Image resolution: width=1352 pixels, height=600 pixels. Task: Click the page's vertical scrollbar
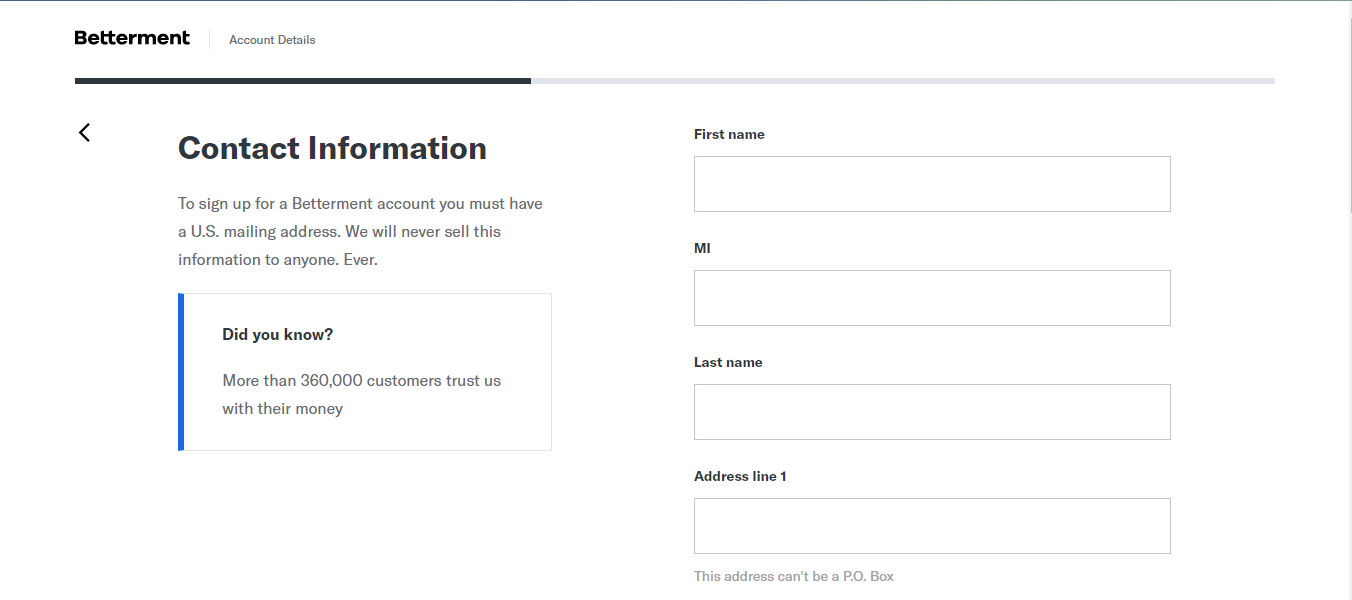coord(1350,110)
